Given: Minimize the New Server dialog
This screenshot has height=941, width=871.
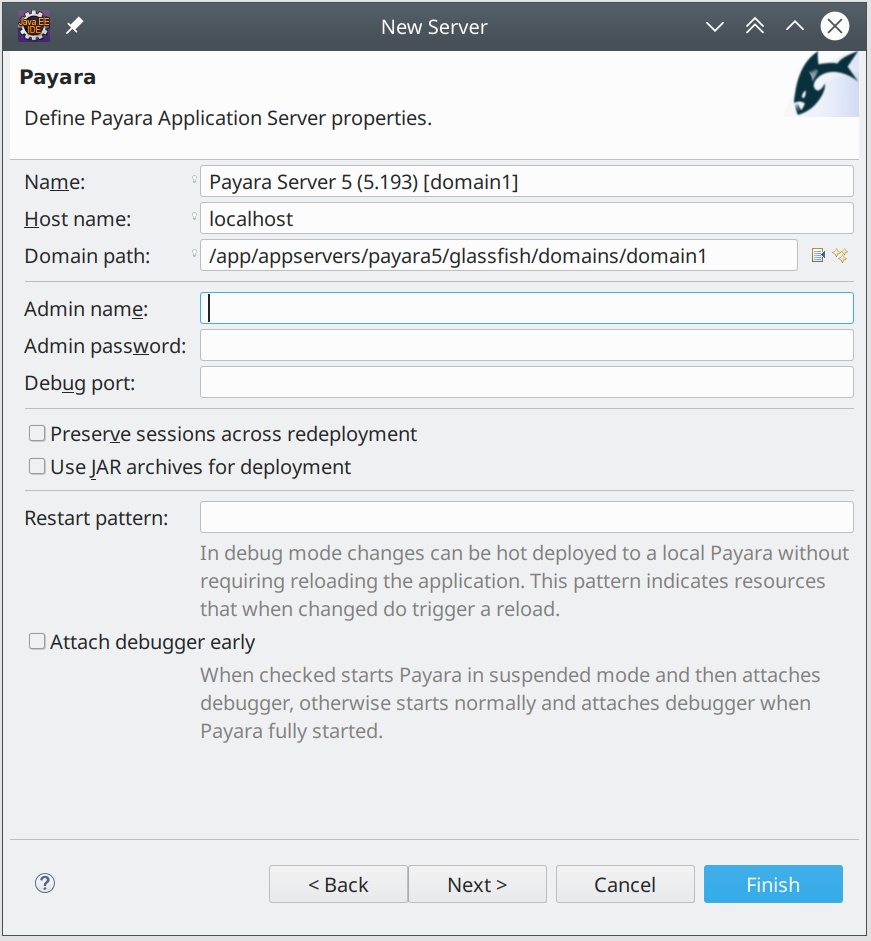Looking at the screenshot, I should [x=714, y=26].
